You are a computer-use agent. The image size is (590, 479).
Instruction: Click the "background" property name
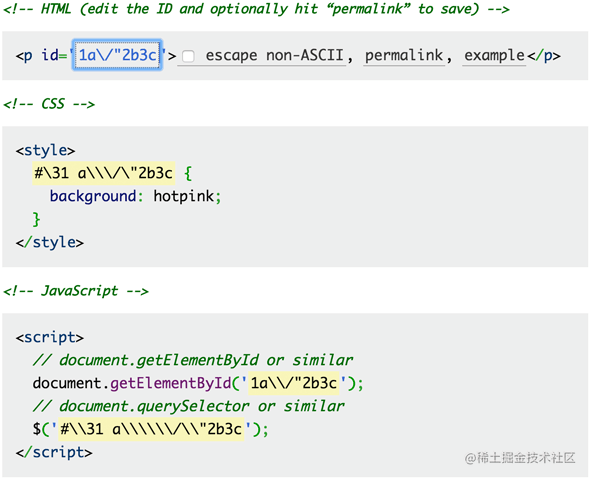pos(93,196)
